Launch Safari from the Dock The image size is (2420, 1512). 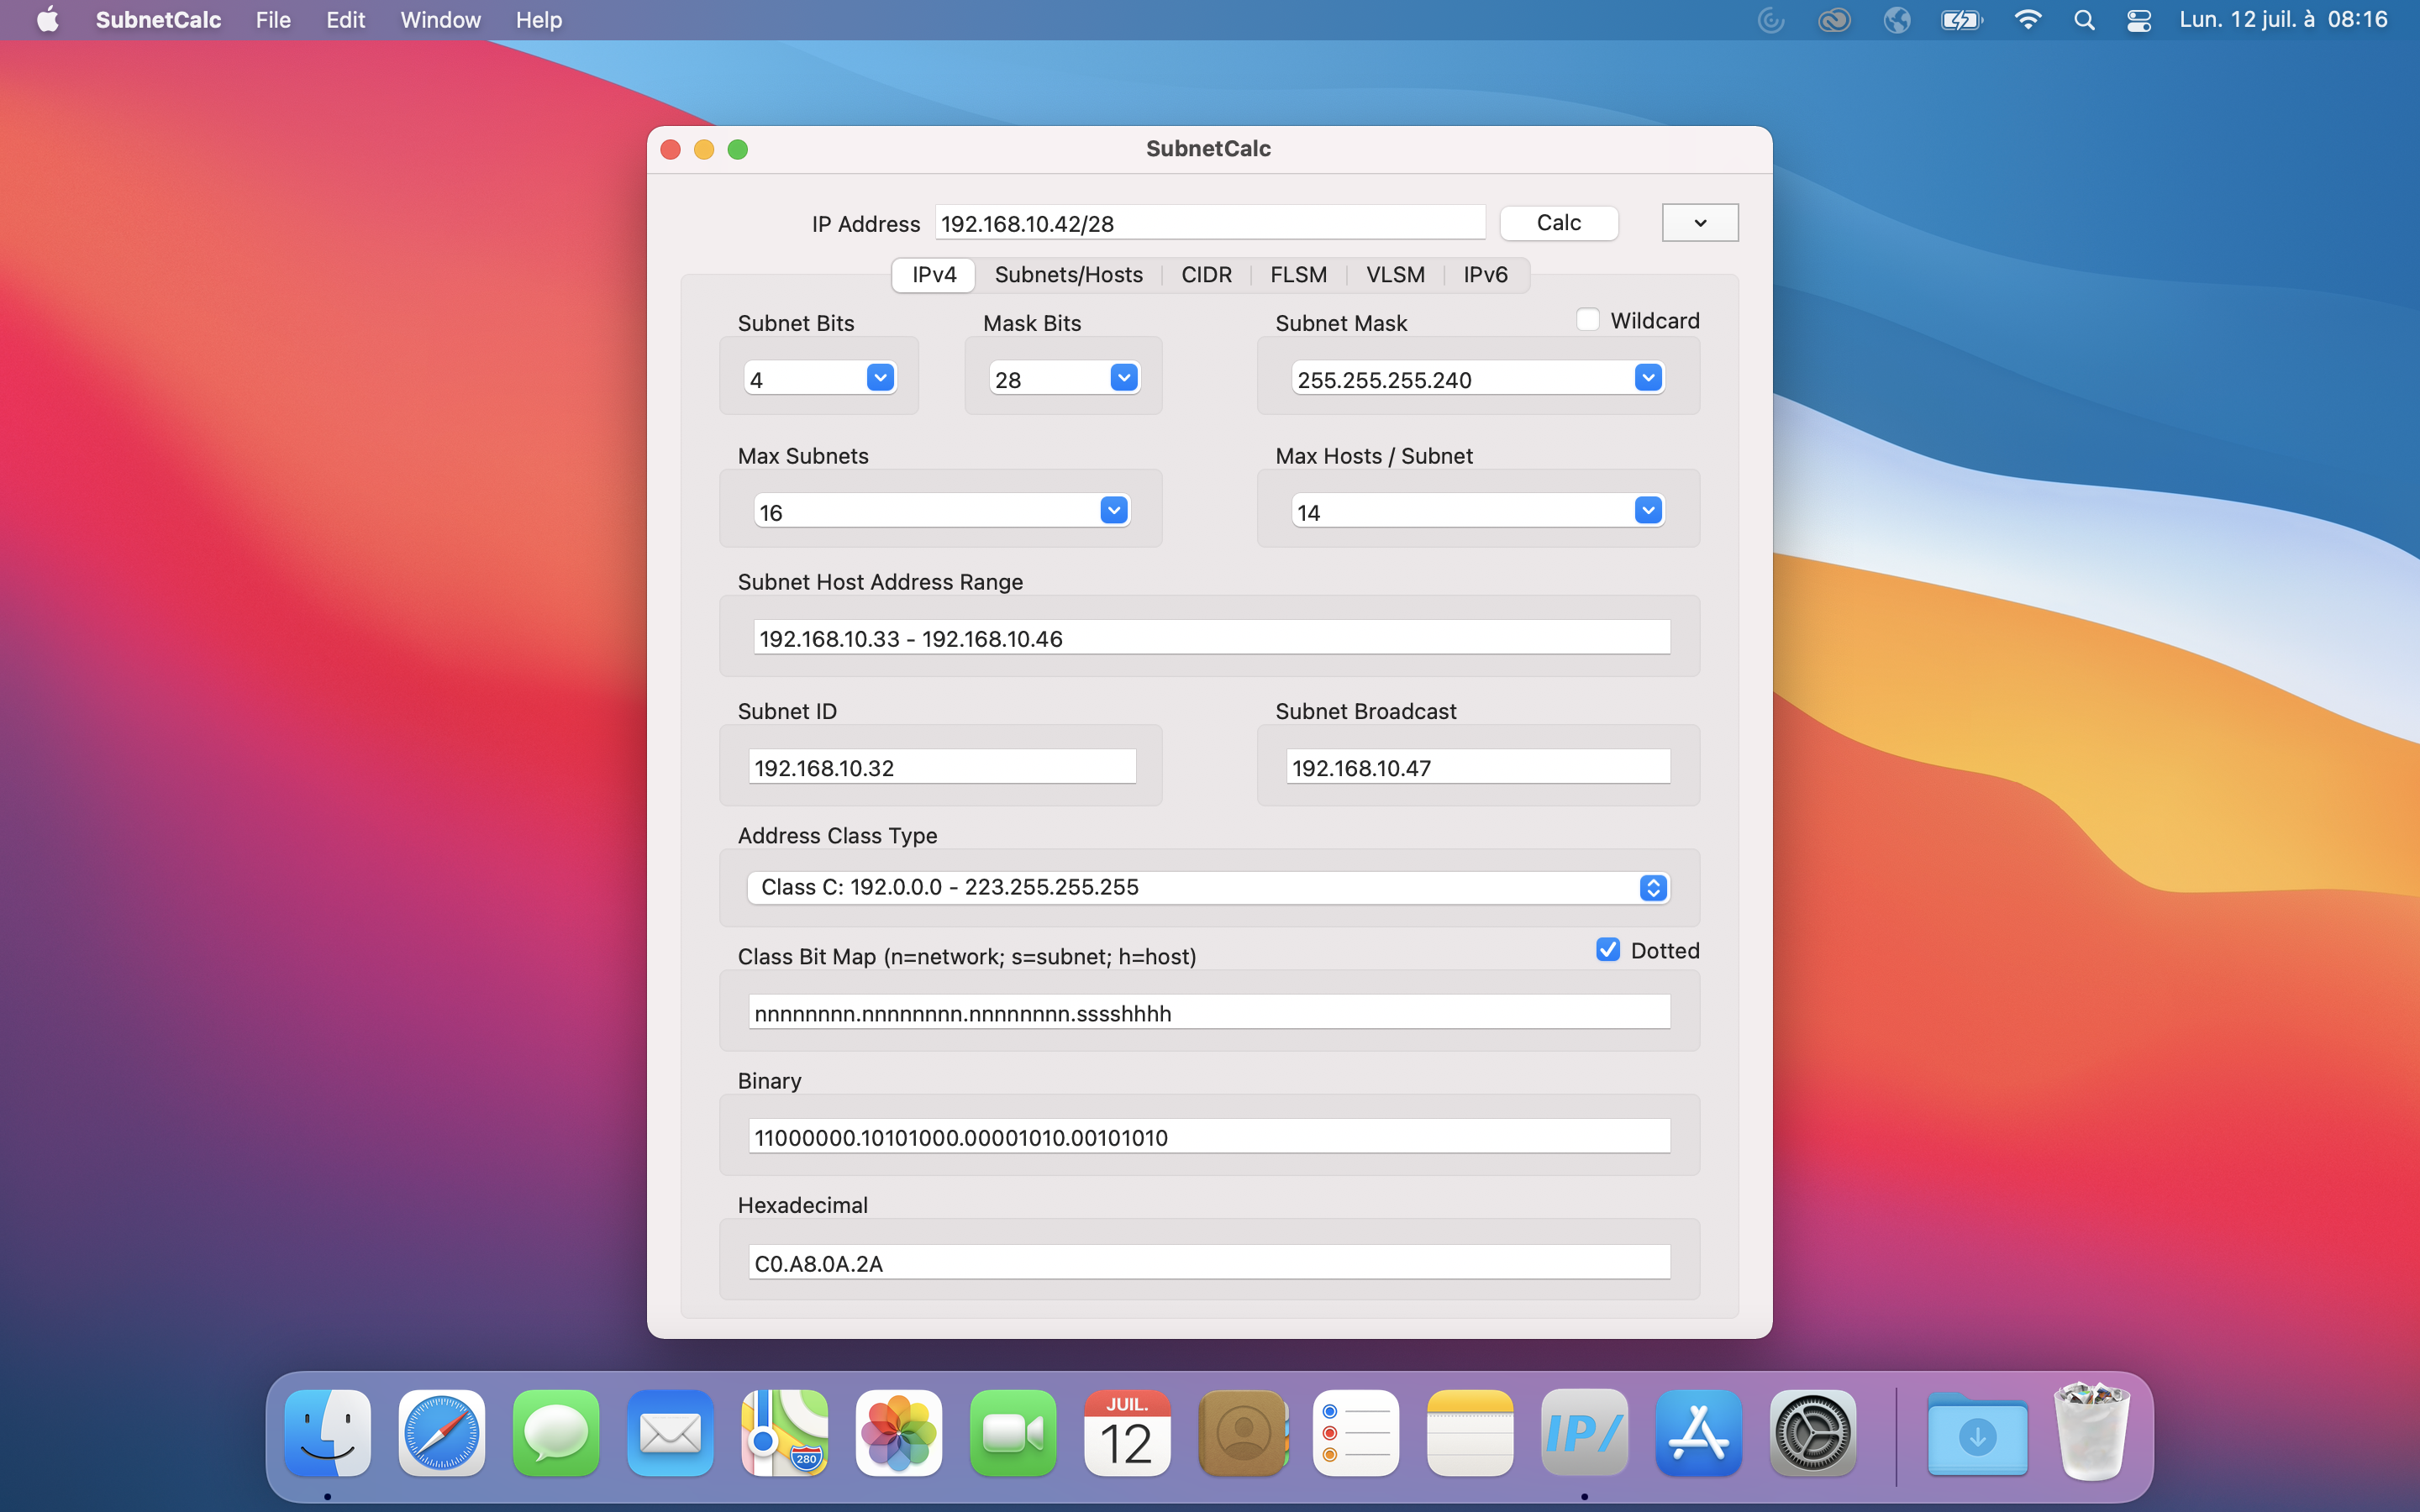coord(441,1433)
